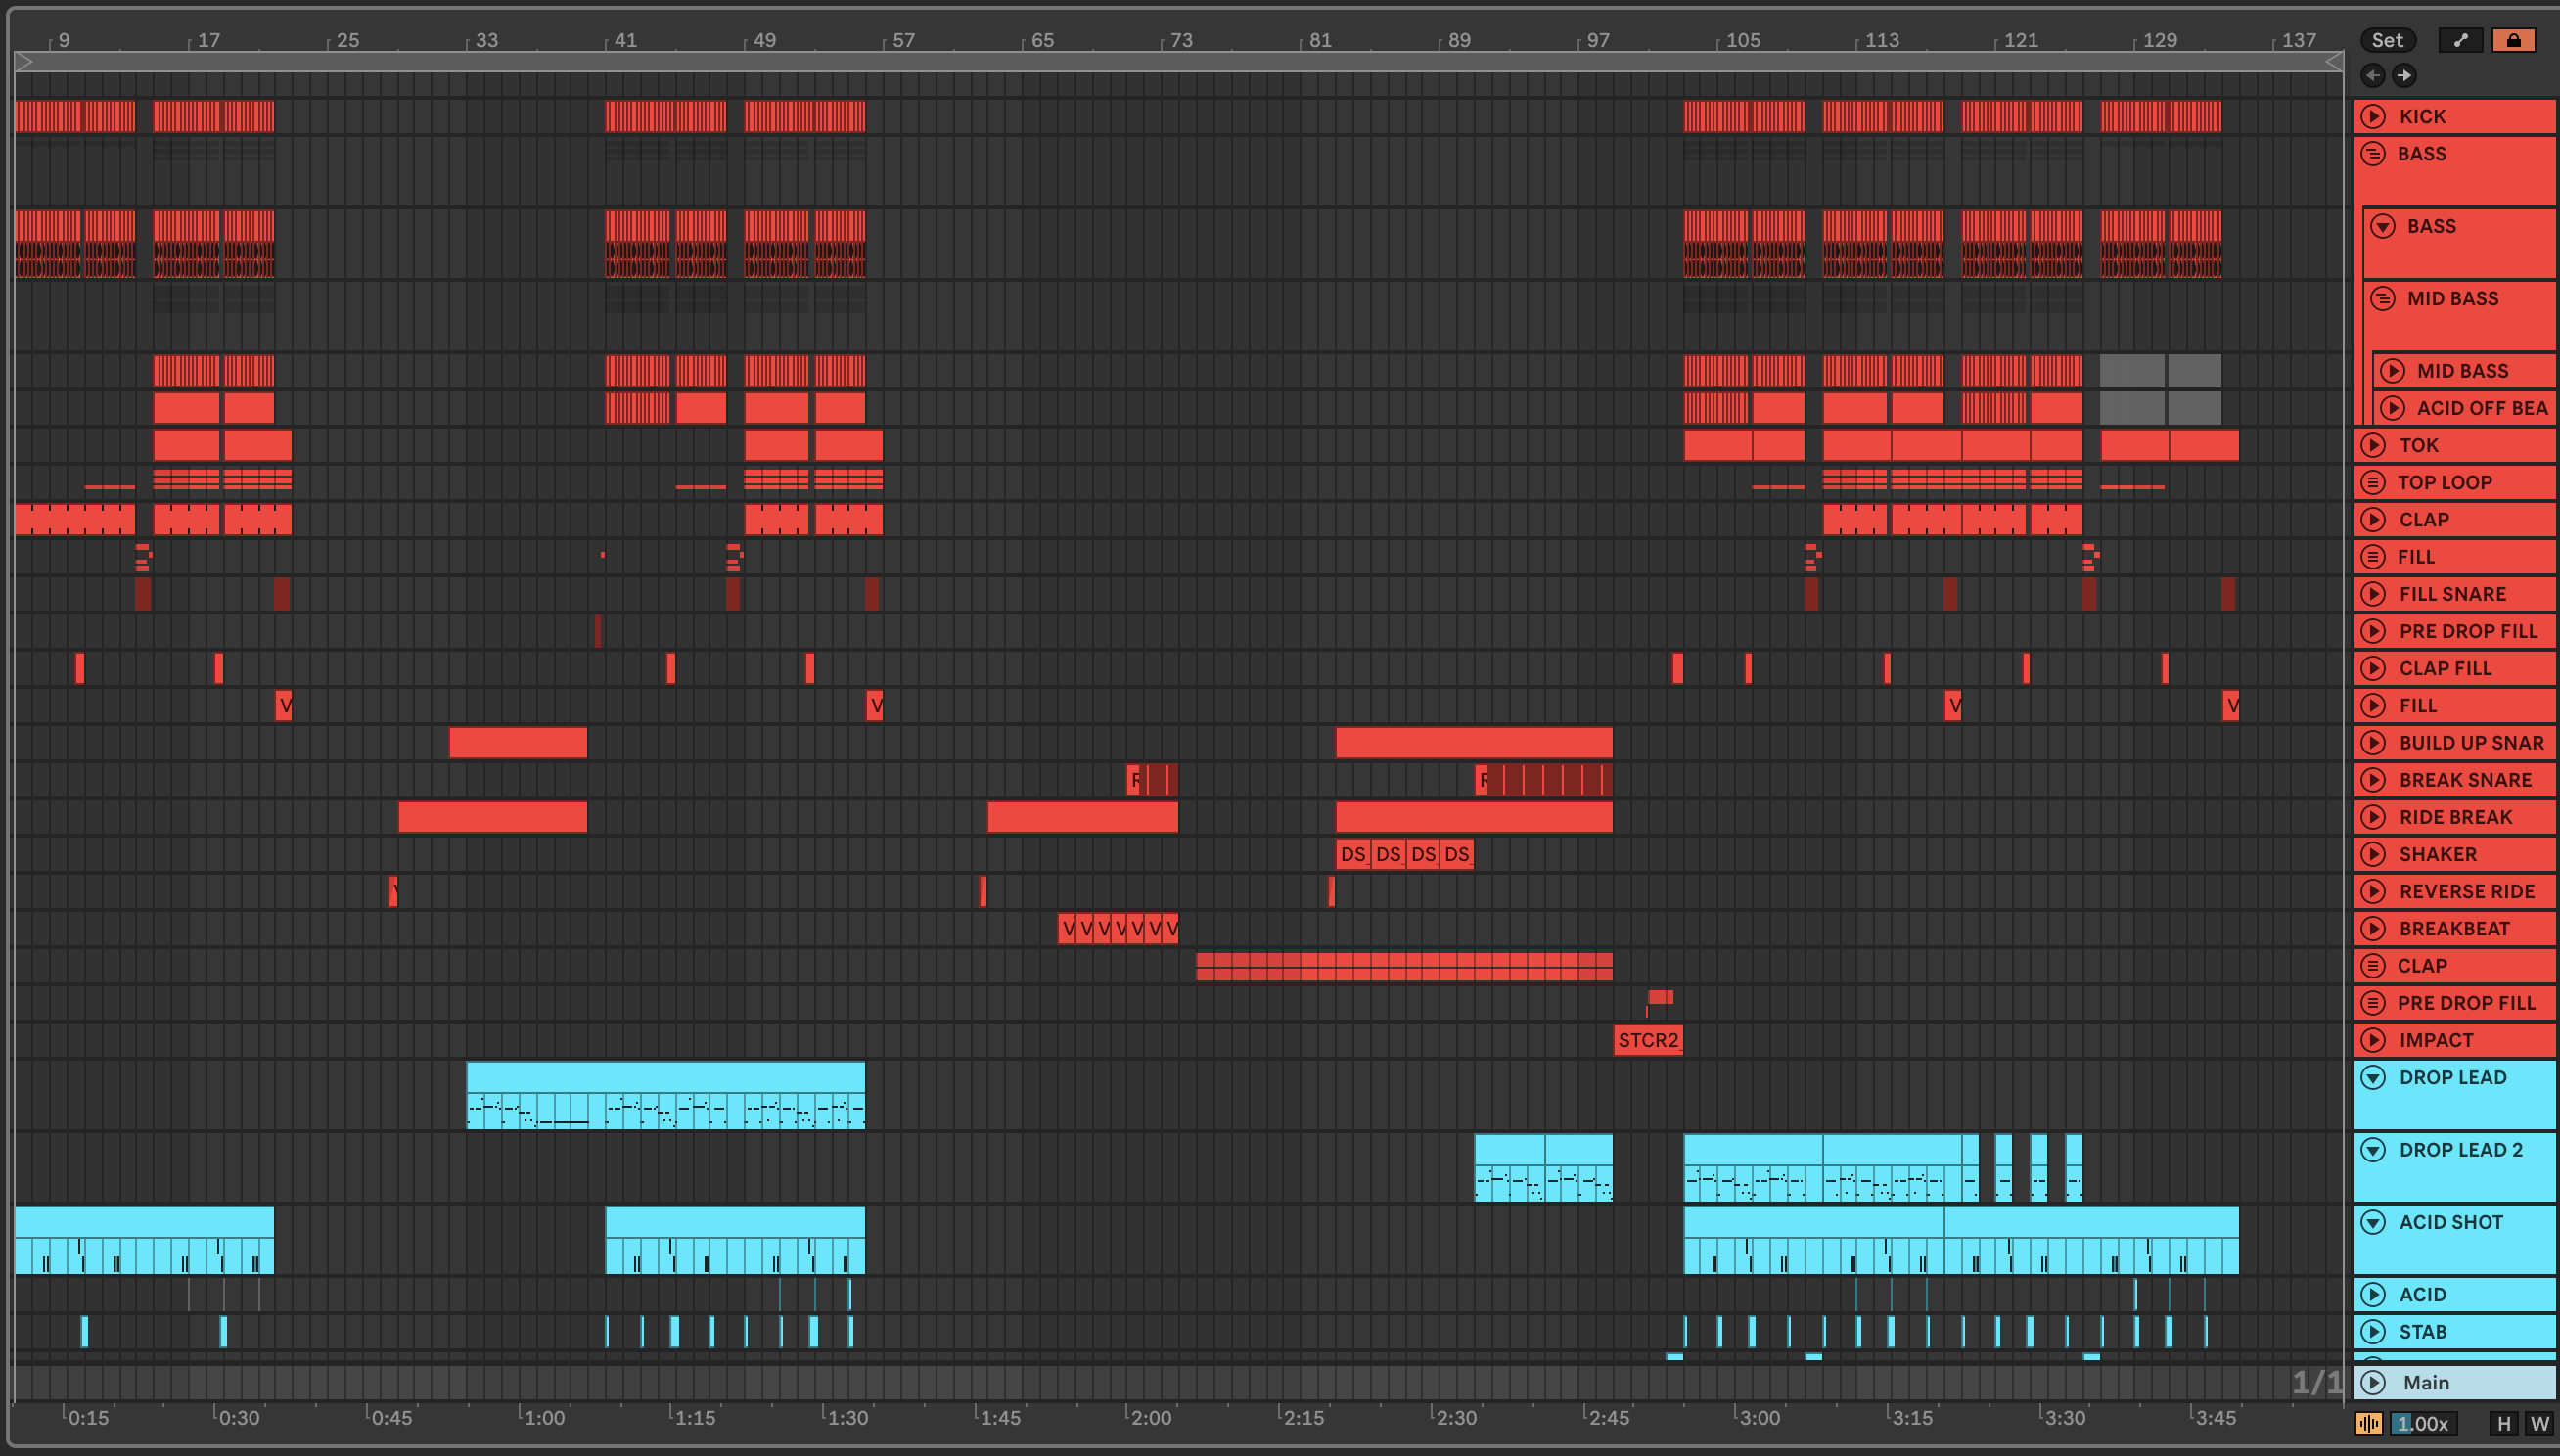
Task: Click unfold icon of CLAP track below TOP LOOP
Action: [x=2373, y=520]
